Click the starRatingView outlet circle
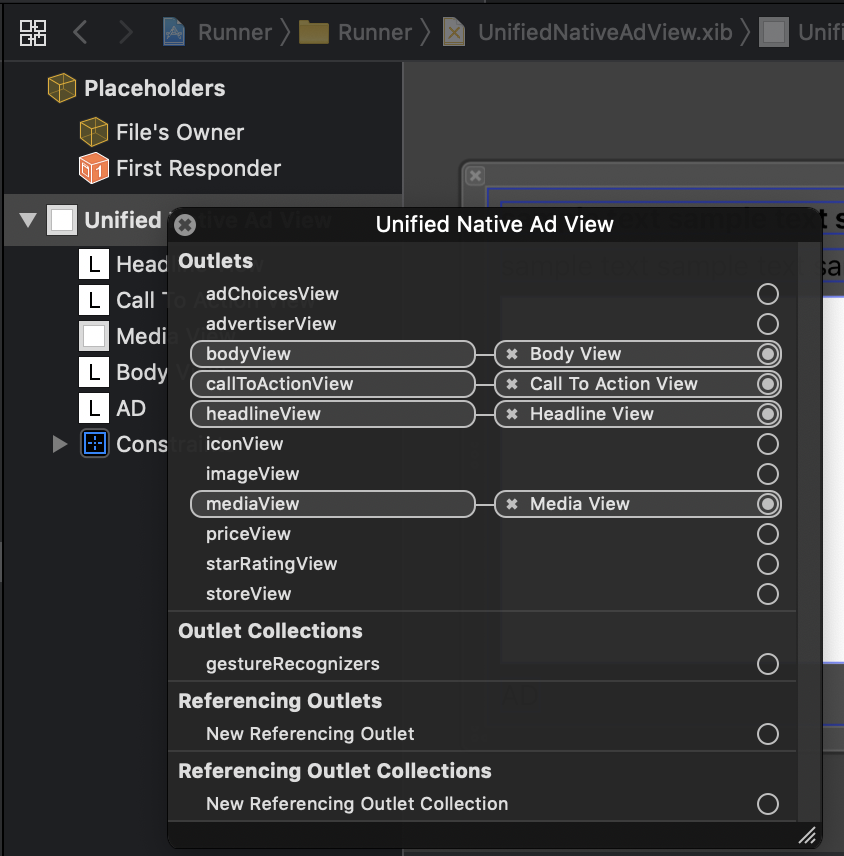 point(768,564)
